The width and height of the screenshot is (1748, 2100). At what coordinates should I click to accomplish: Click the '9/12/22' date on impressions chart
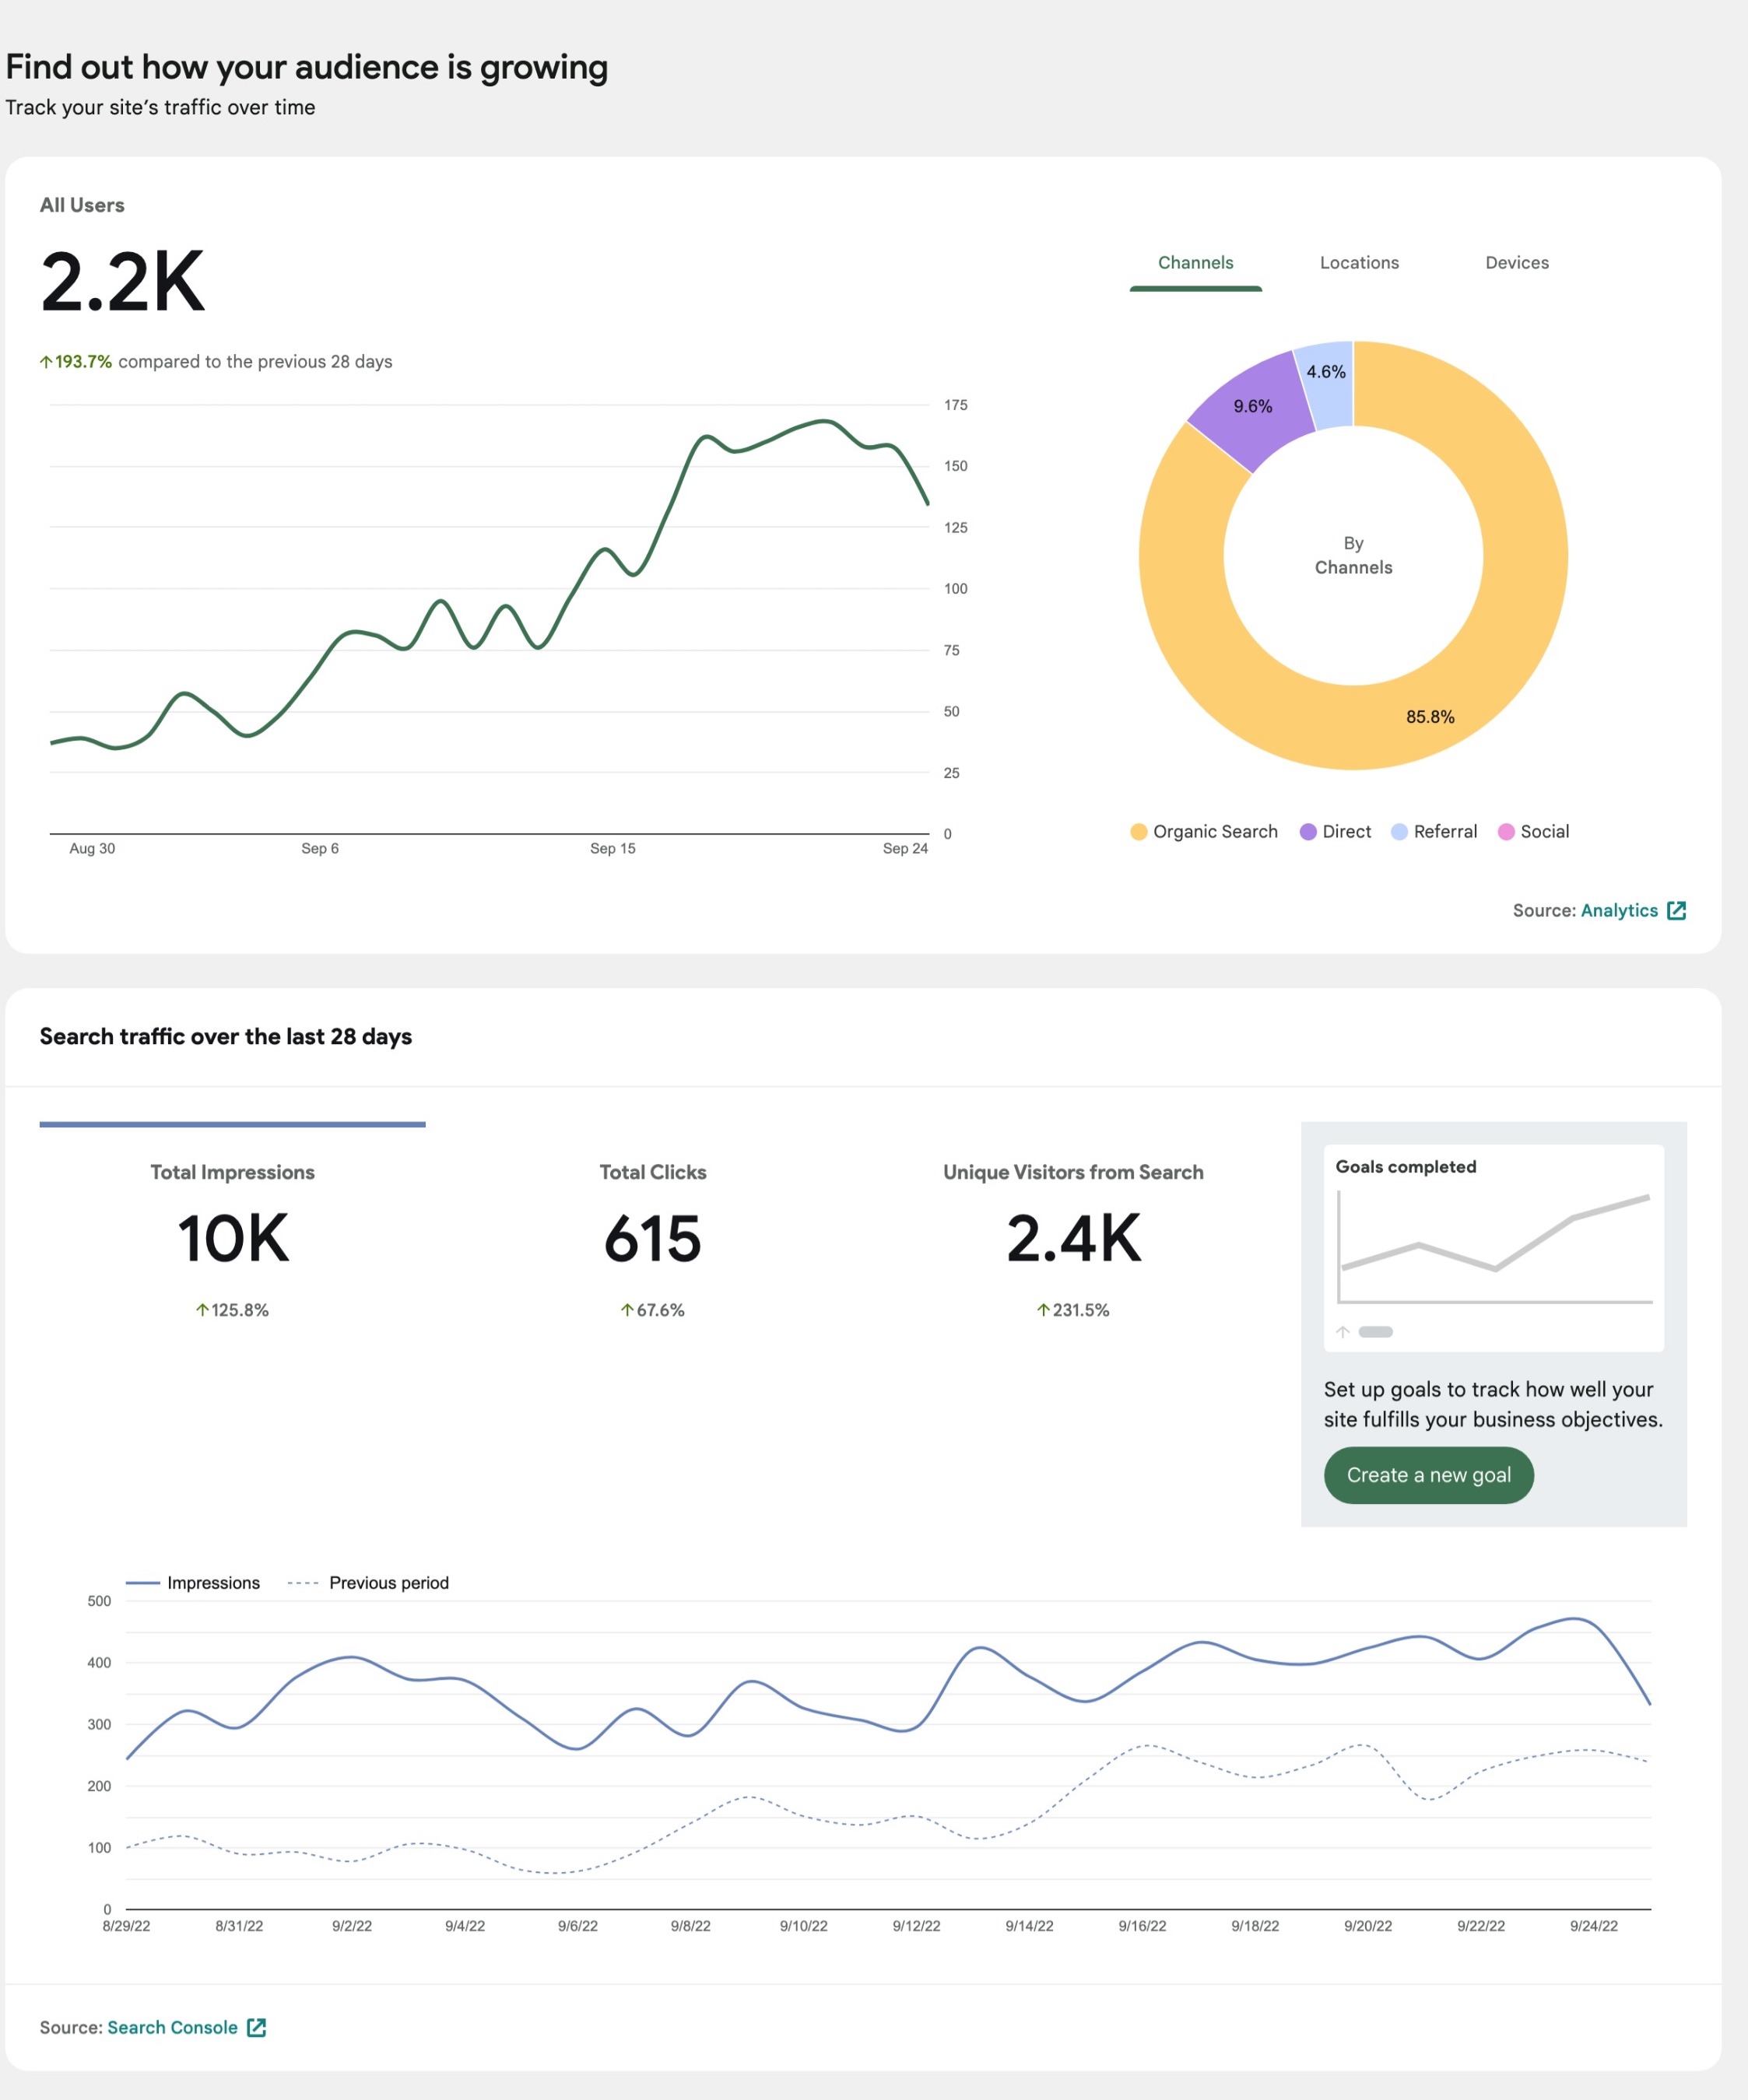916,1926
